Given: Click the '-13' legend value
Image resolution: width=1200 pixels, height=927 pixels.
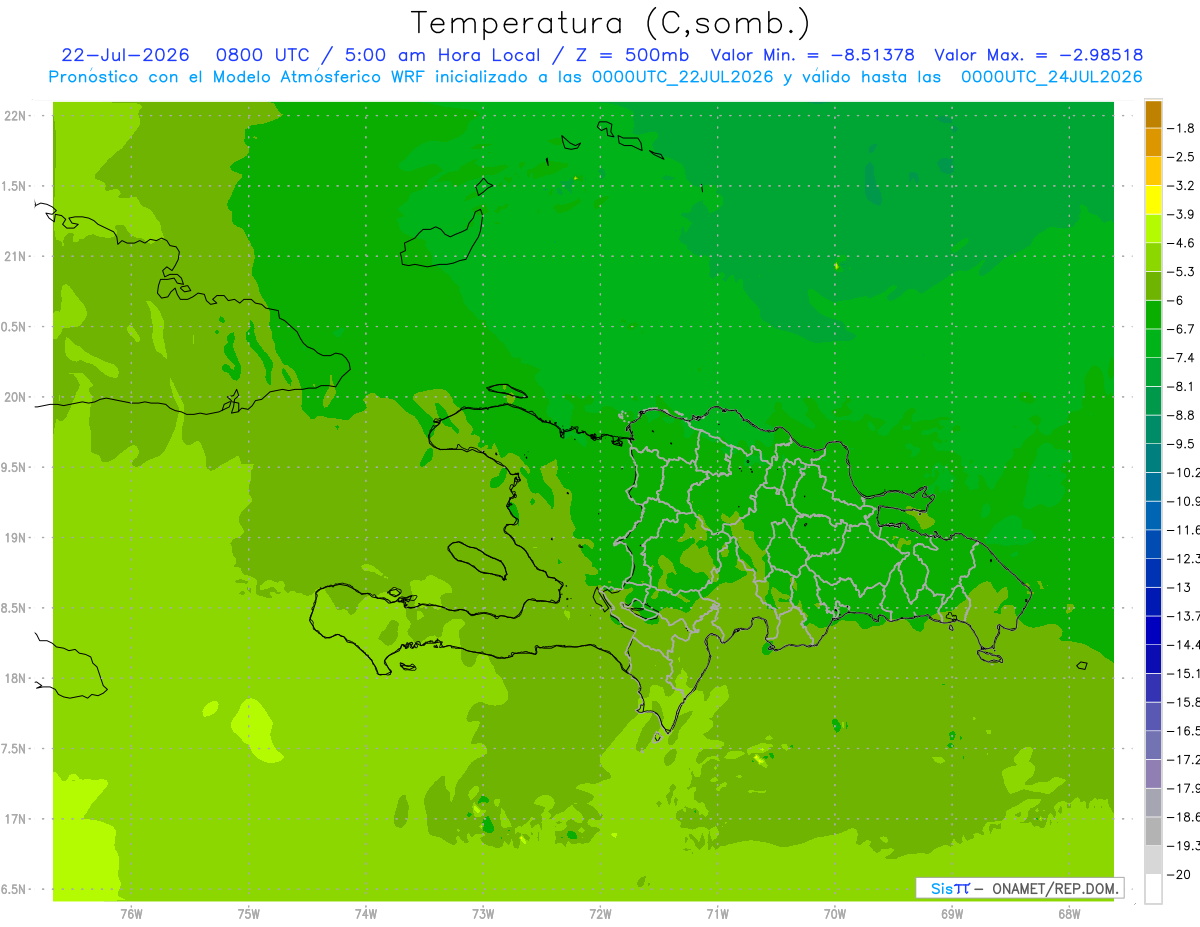Looking at the screenshot, I should [1178, 587].
